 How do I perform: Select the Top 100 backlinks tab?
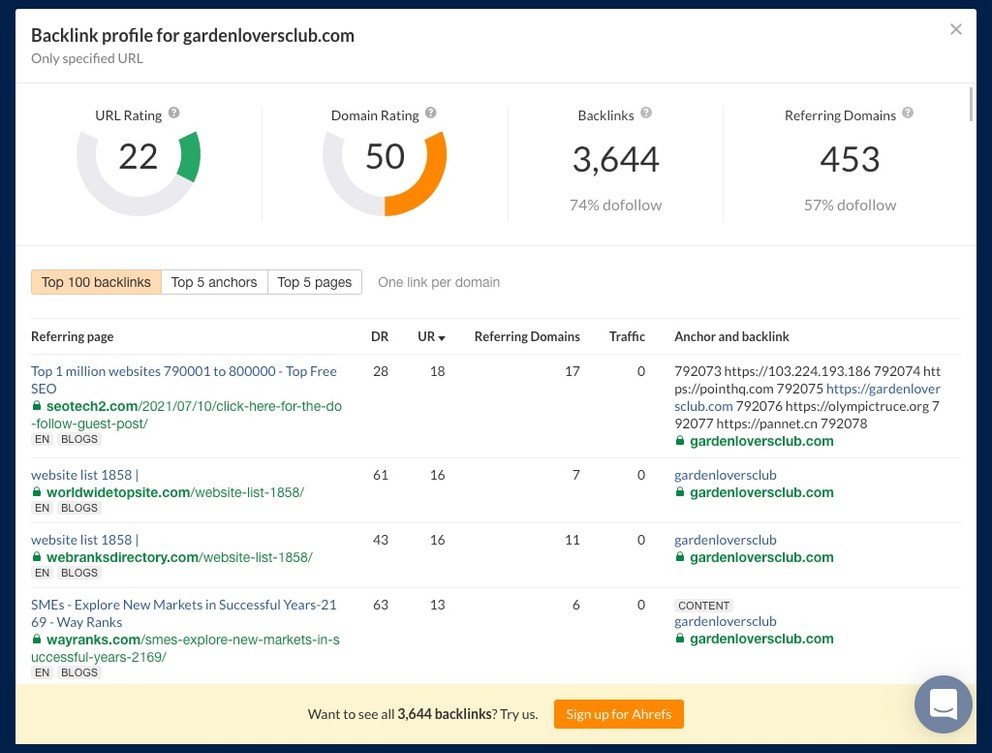coord(96,282)
